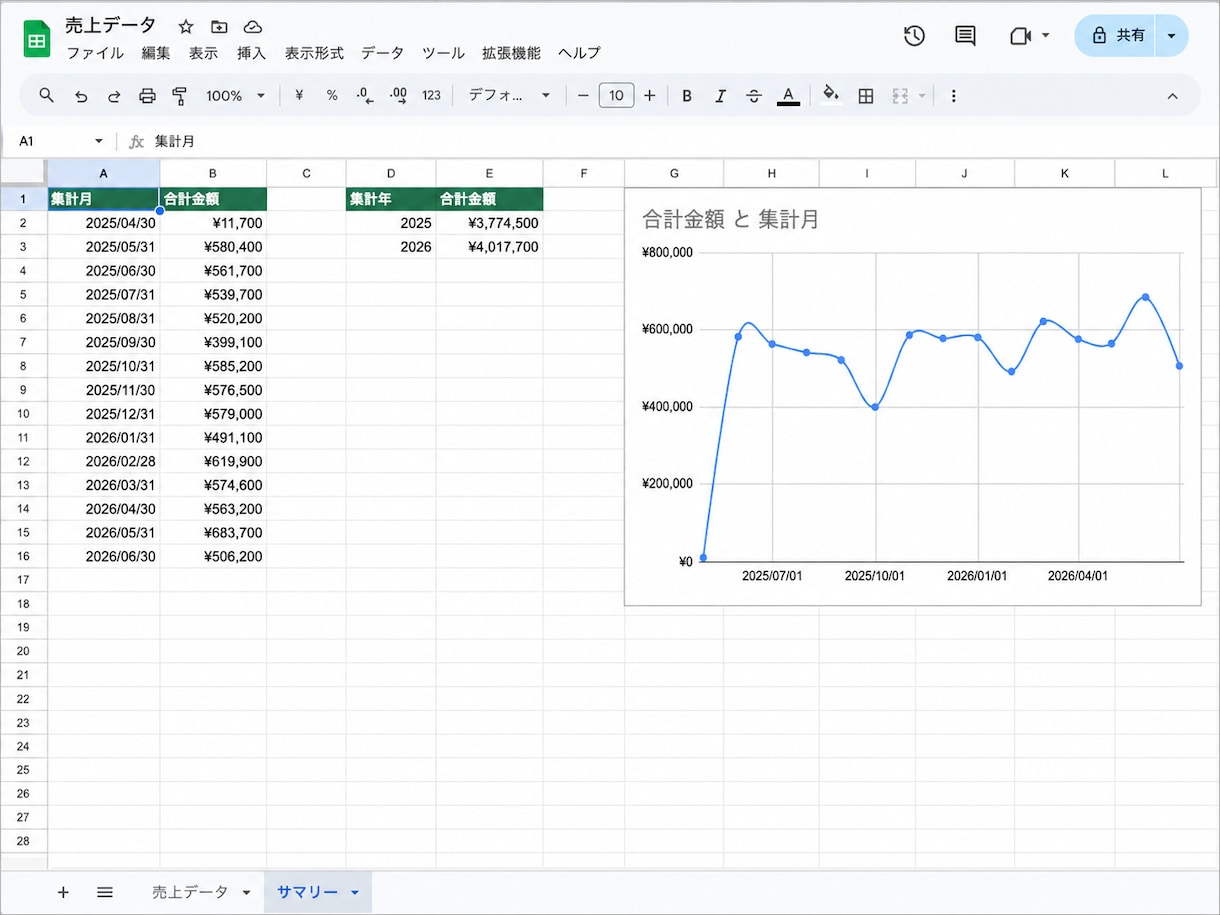Toggle bold formatting
The height and width of the screenshot is (915, 1220).
687,96
